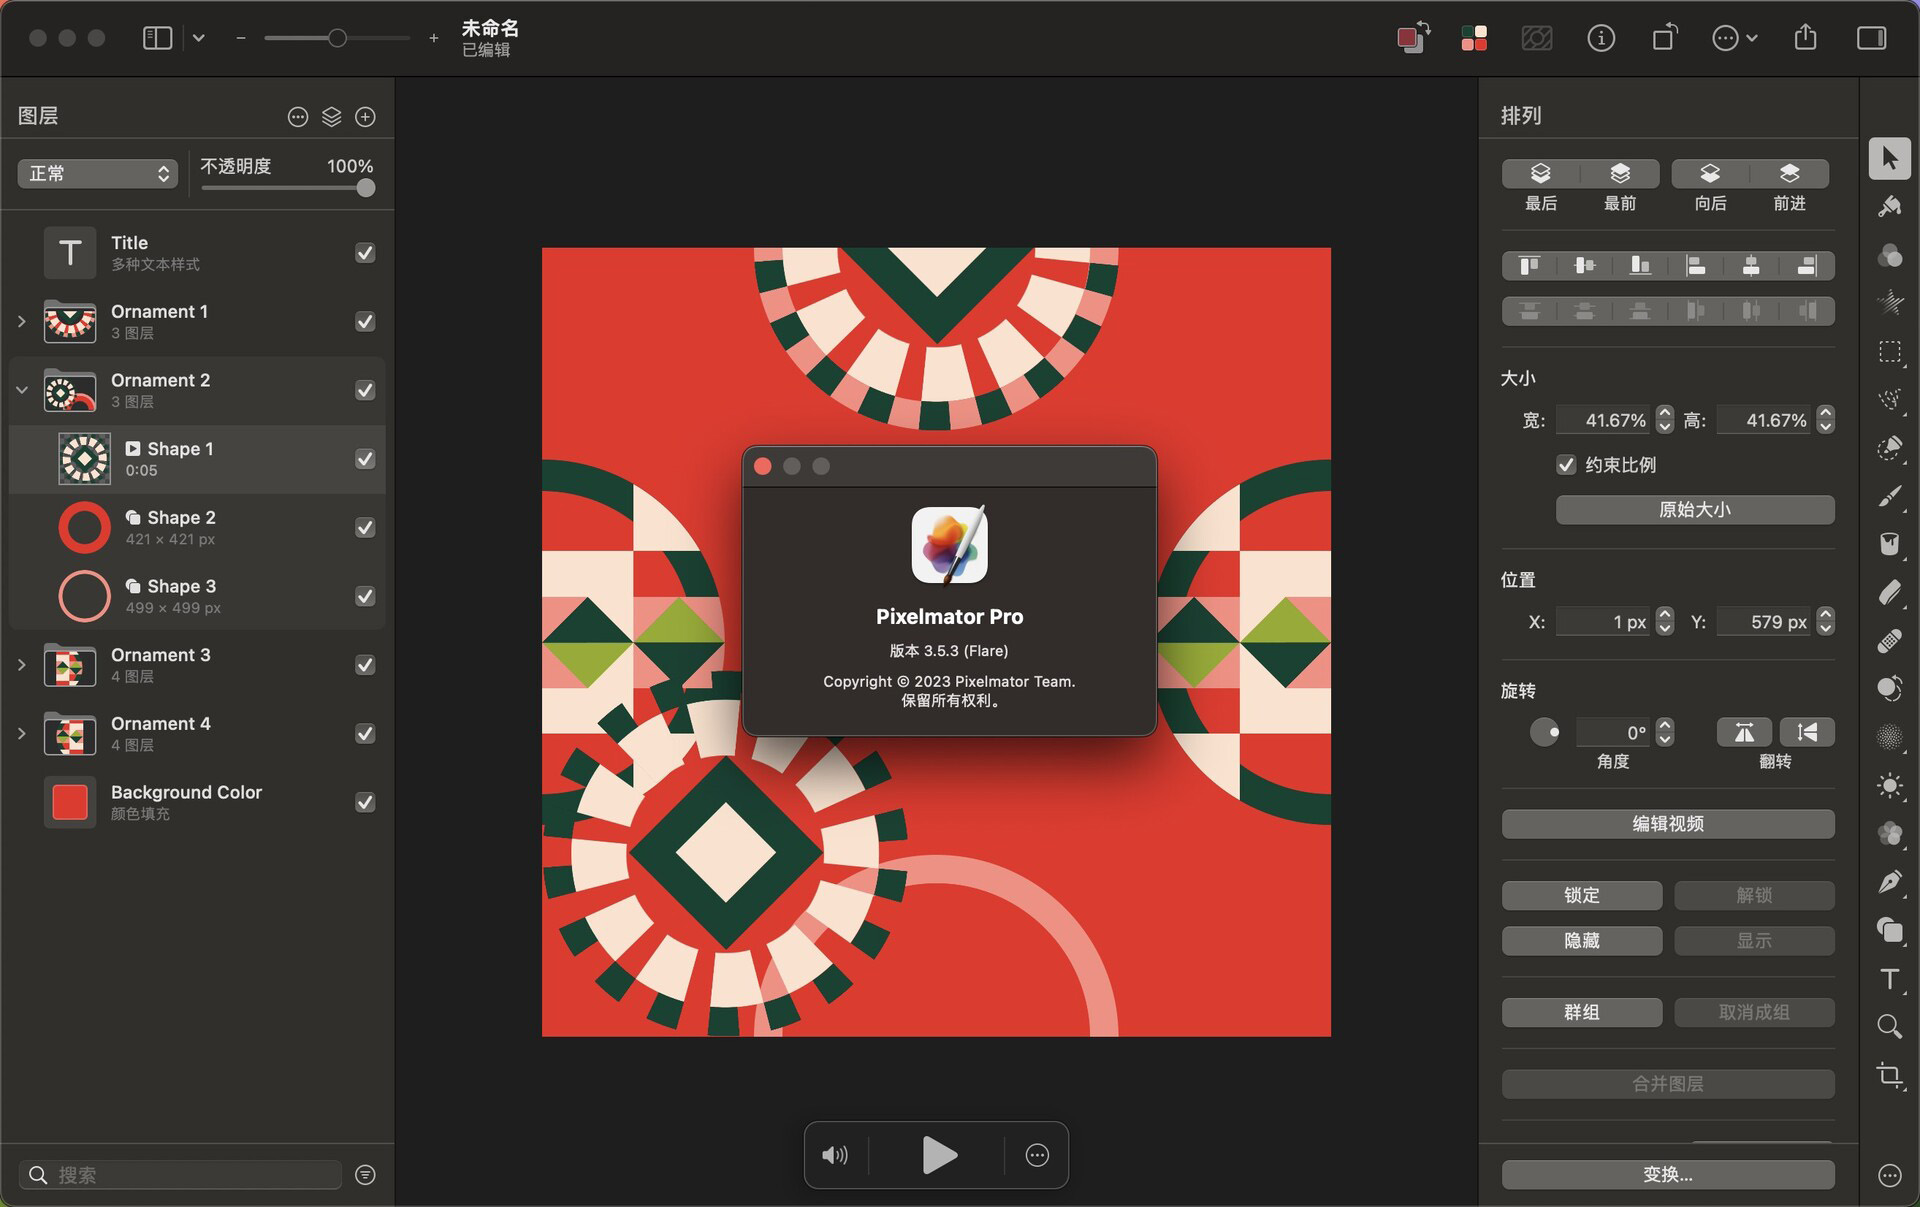Click the rotation angle stepper

(1664, 732)
